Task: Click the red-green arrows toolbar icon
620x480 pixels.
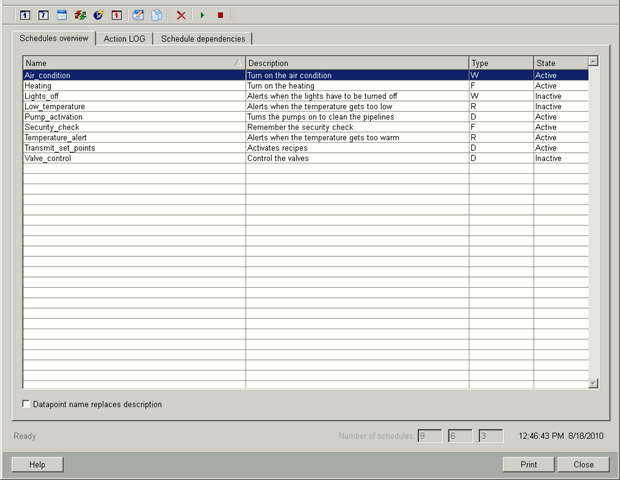Action: 79,15
